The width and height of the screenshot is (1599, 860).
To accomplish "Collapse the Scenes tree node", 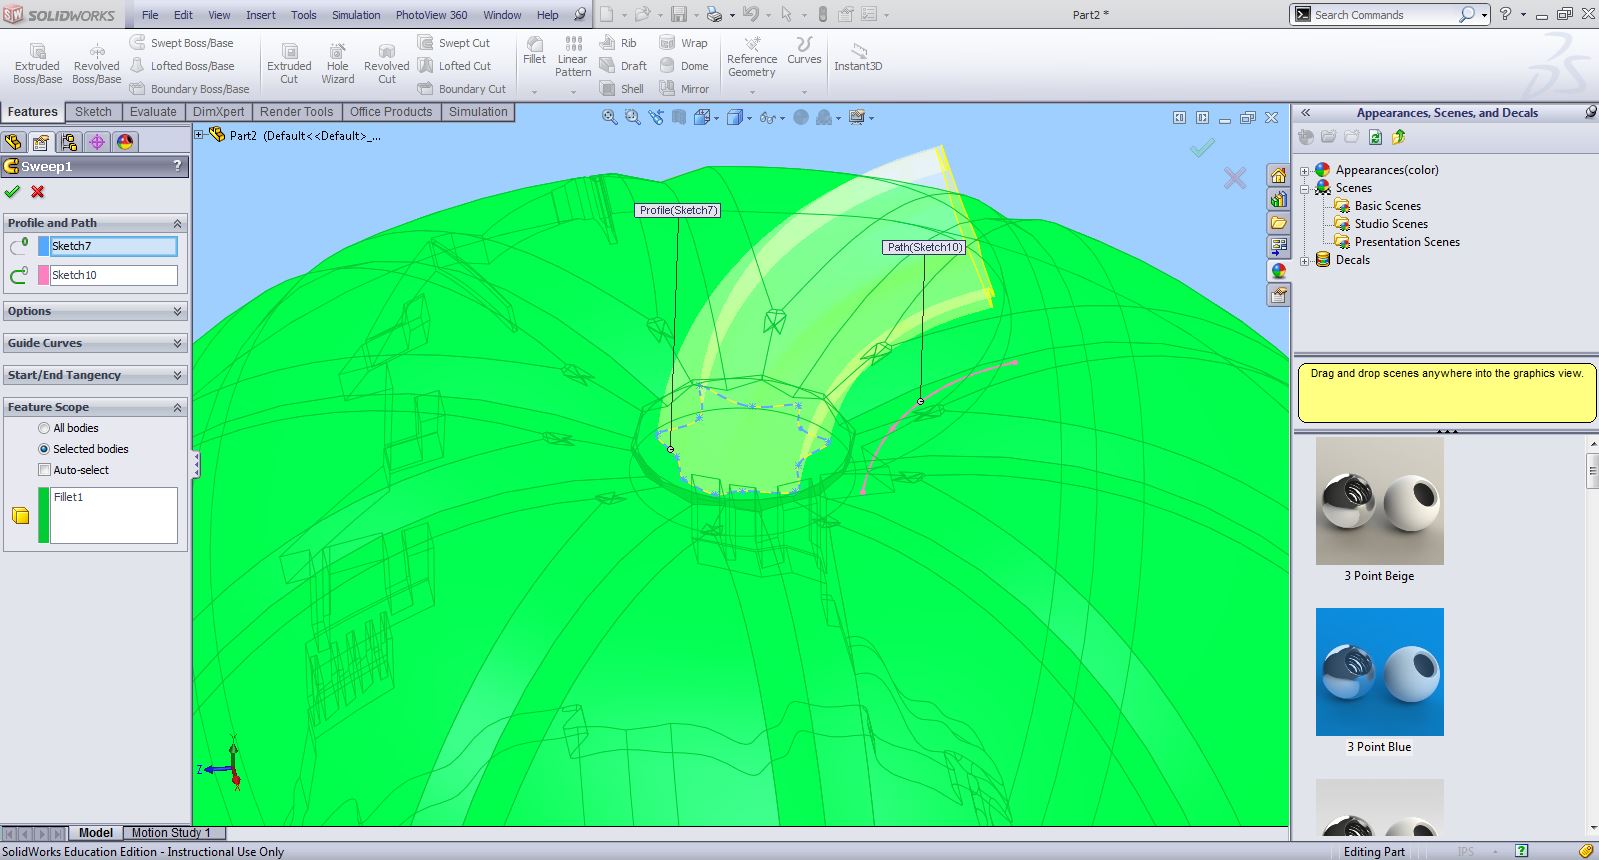I will (1304, 188).
